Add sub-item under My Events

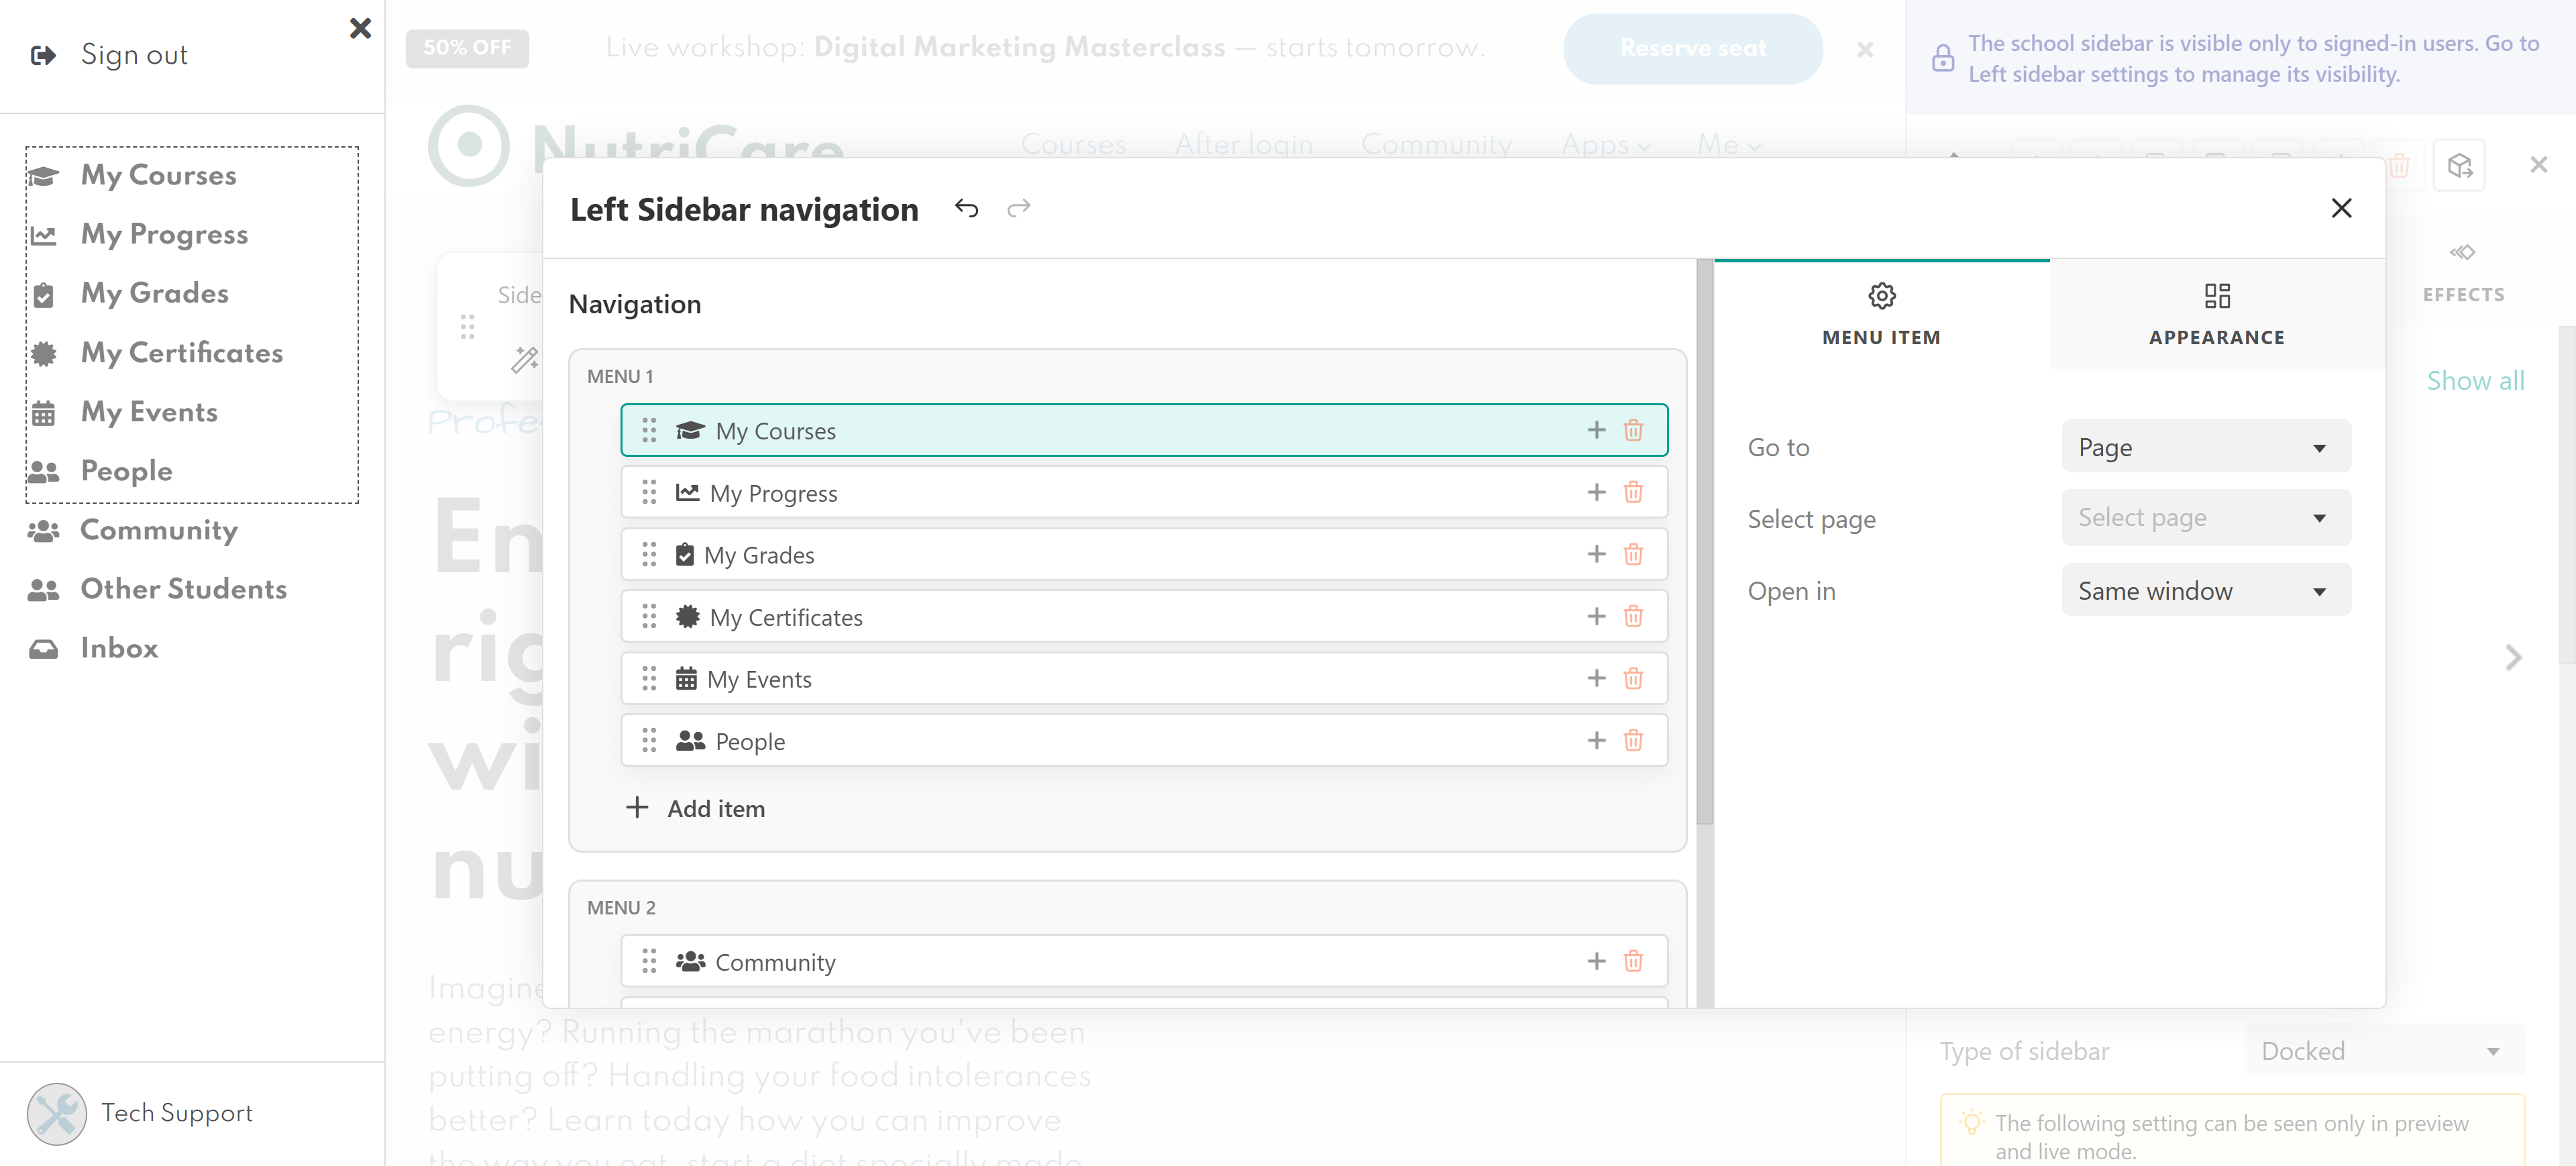pos(1596,678)
